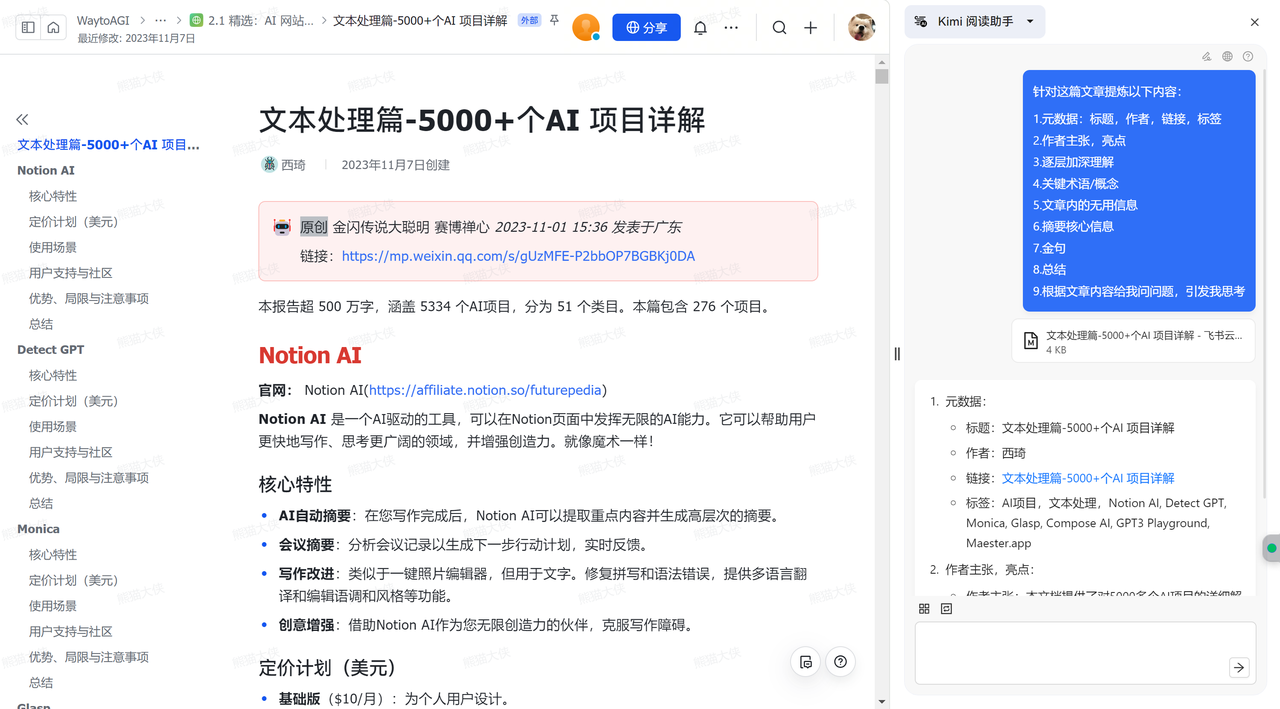Click the 2023年11月7日创建 date text

point(396,165)
